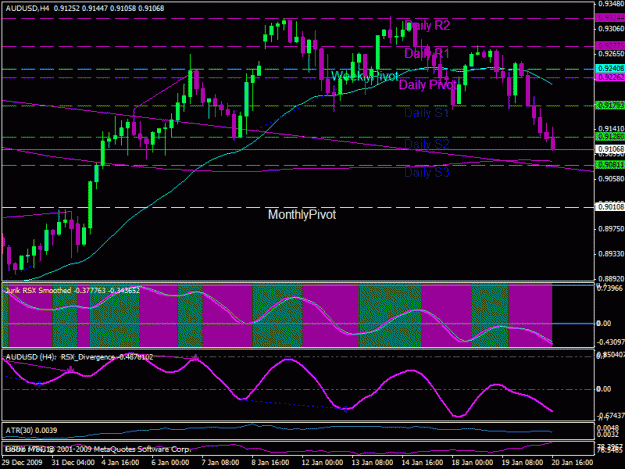Screen dimensions: 625x469
Task: Click the 0.88920 price axis value
Action: [611, 279]
